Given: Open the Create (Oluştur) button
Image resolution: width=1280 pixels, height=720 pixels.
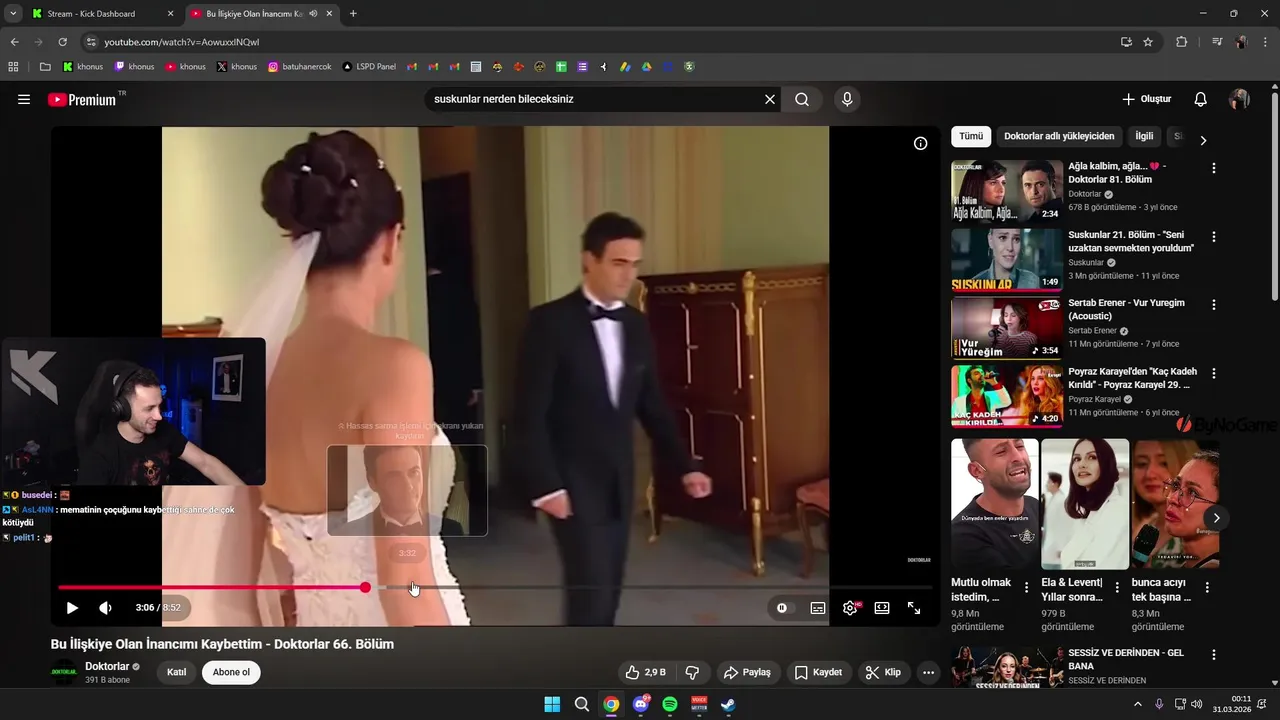Looking at the screenshot, I should [x=1146, y=100].
